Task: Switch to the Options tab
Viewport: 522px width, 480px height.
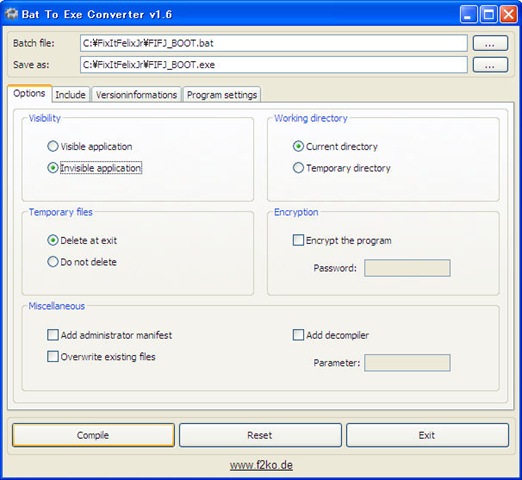Action: point(29,93)
